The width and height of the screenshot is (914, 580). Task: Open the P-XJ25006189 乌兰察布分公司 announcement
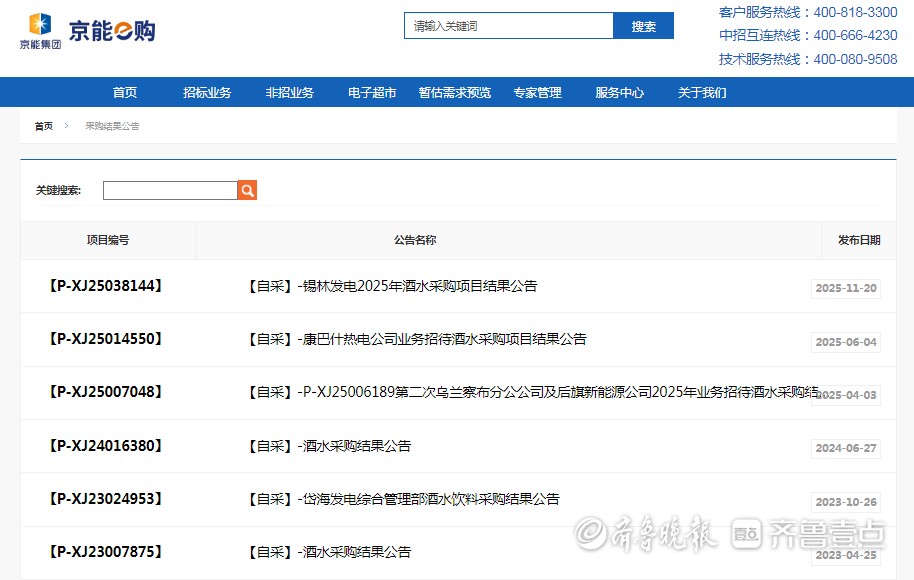pos(532,392)
